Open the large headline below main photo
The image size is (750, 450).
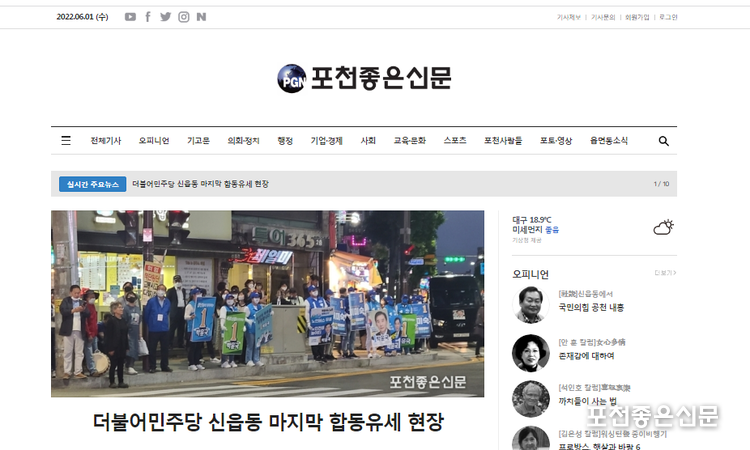pyautogui.click(x=268, y=422)
